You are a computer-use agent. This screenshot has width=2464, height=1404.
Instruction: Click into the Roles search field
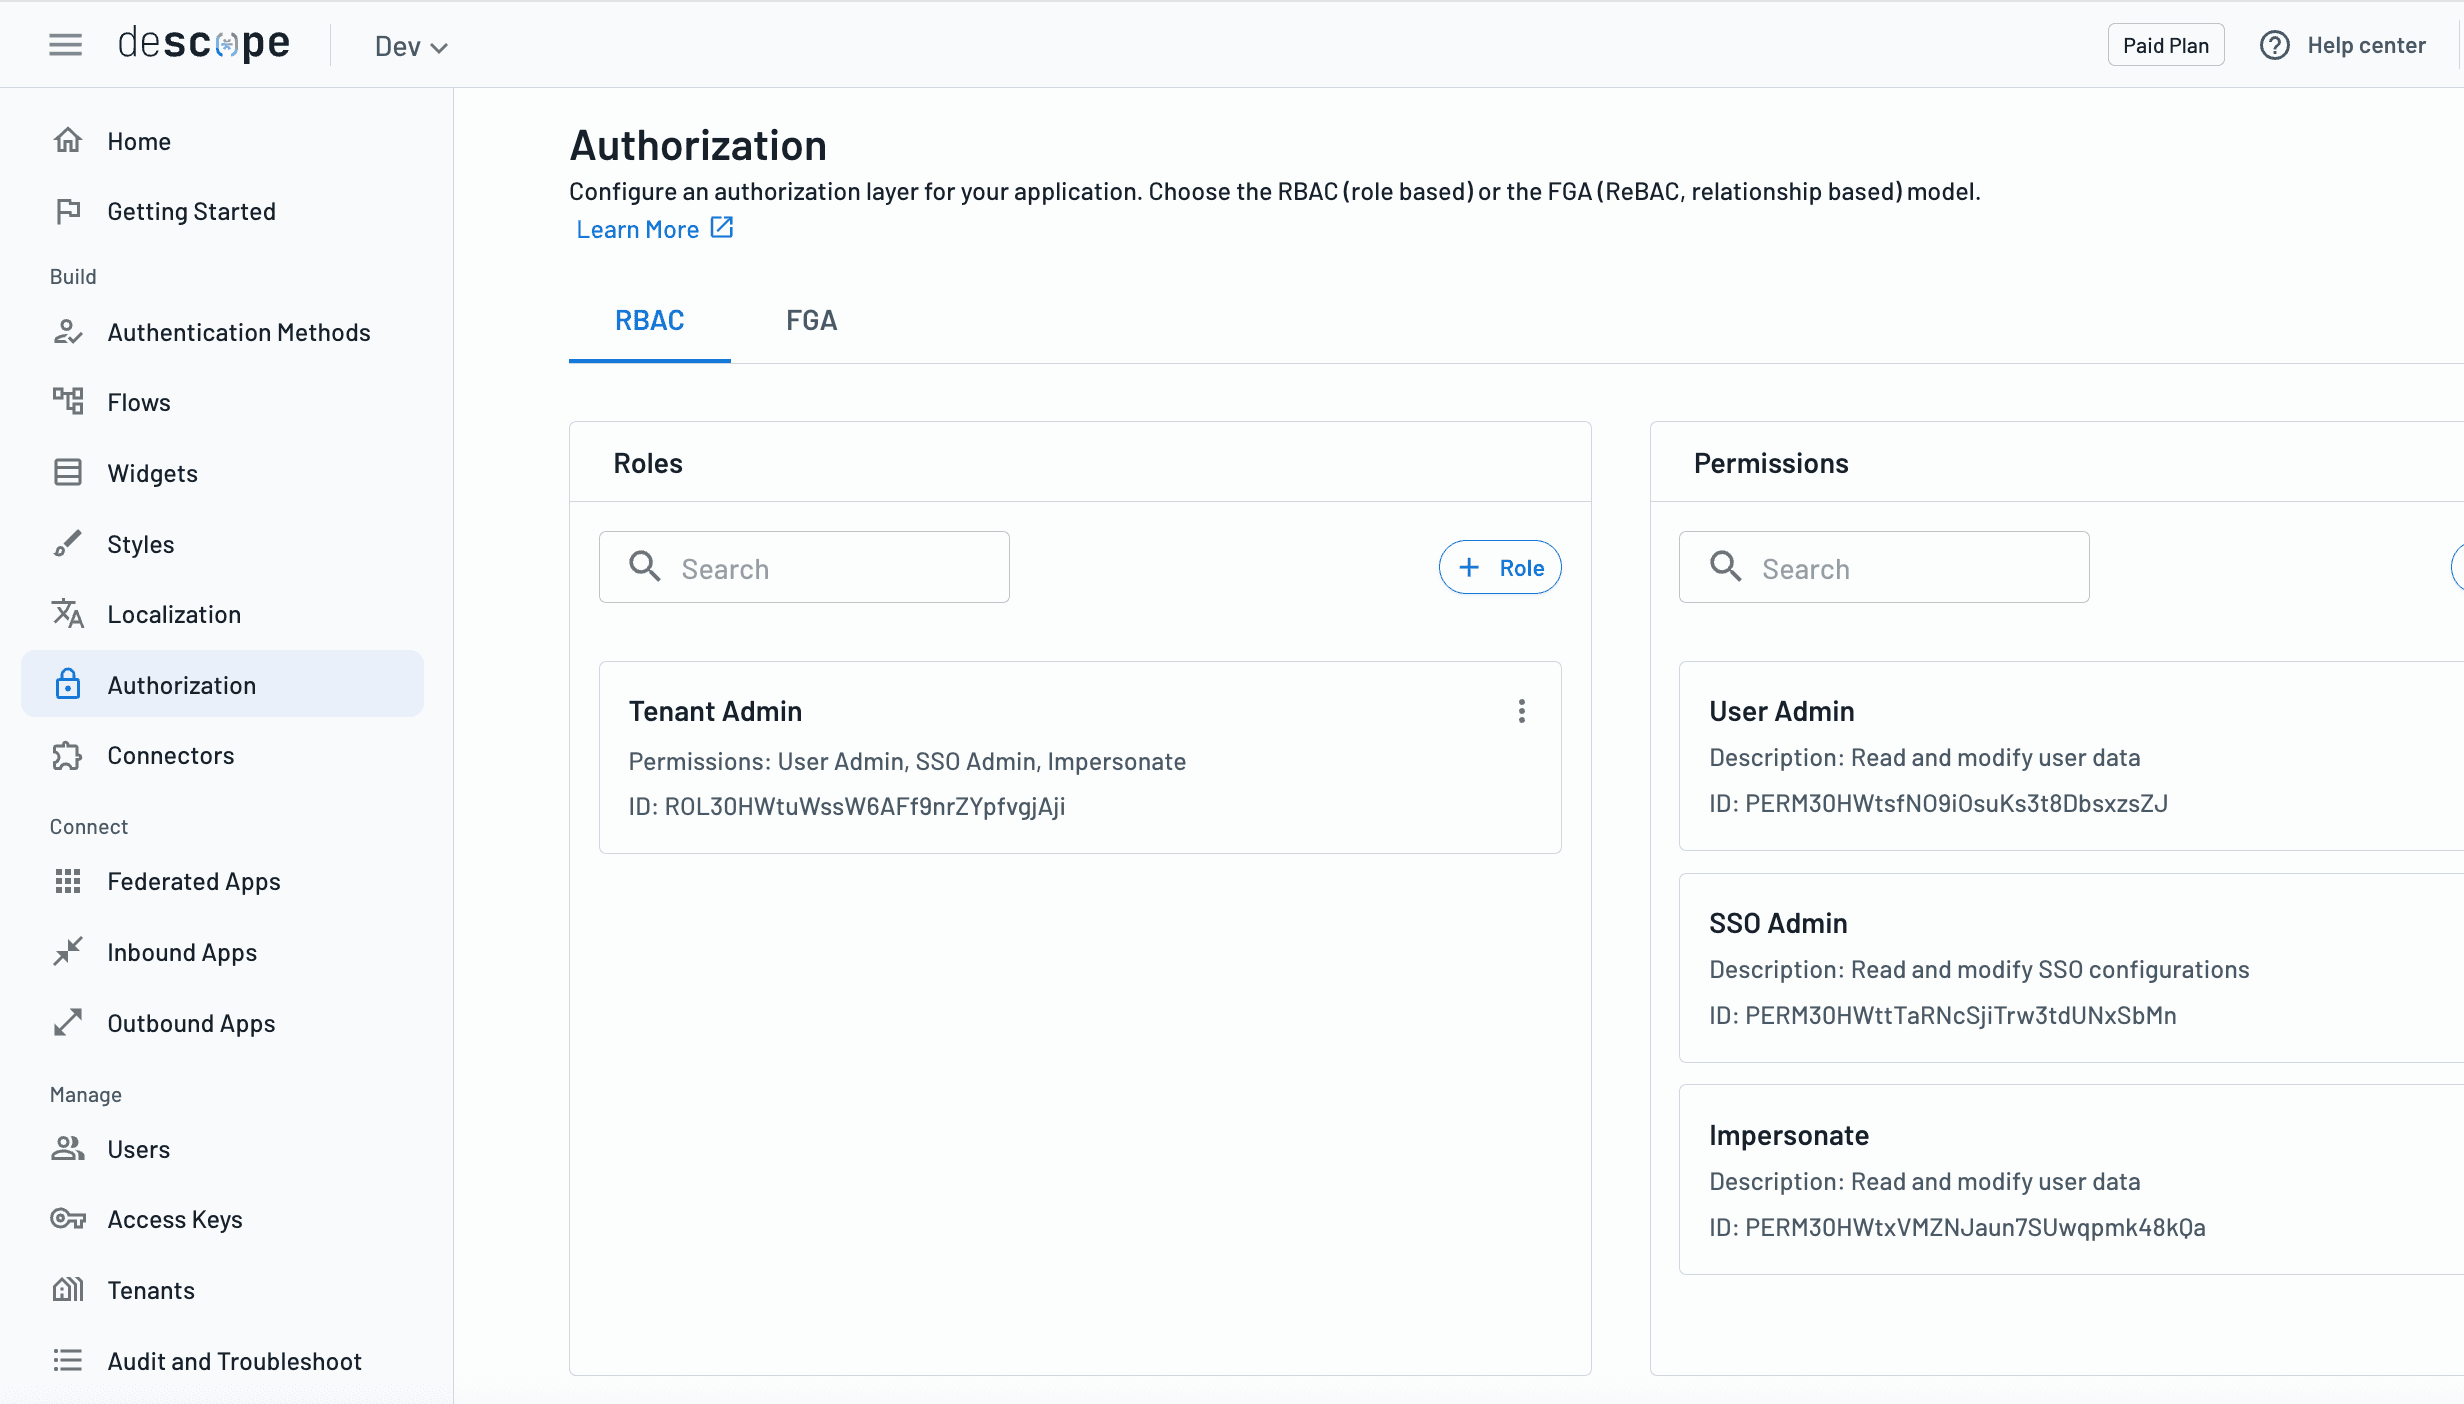(x=803, y=567)
